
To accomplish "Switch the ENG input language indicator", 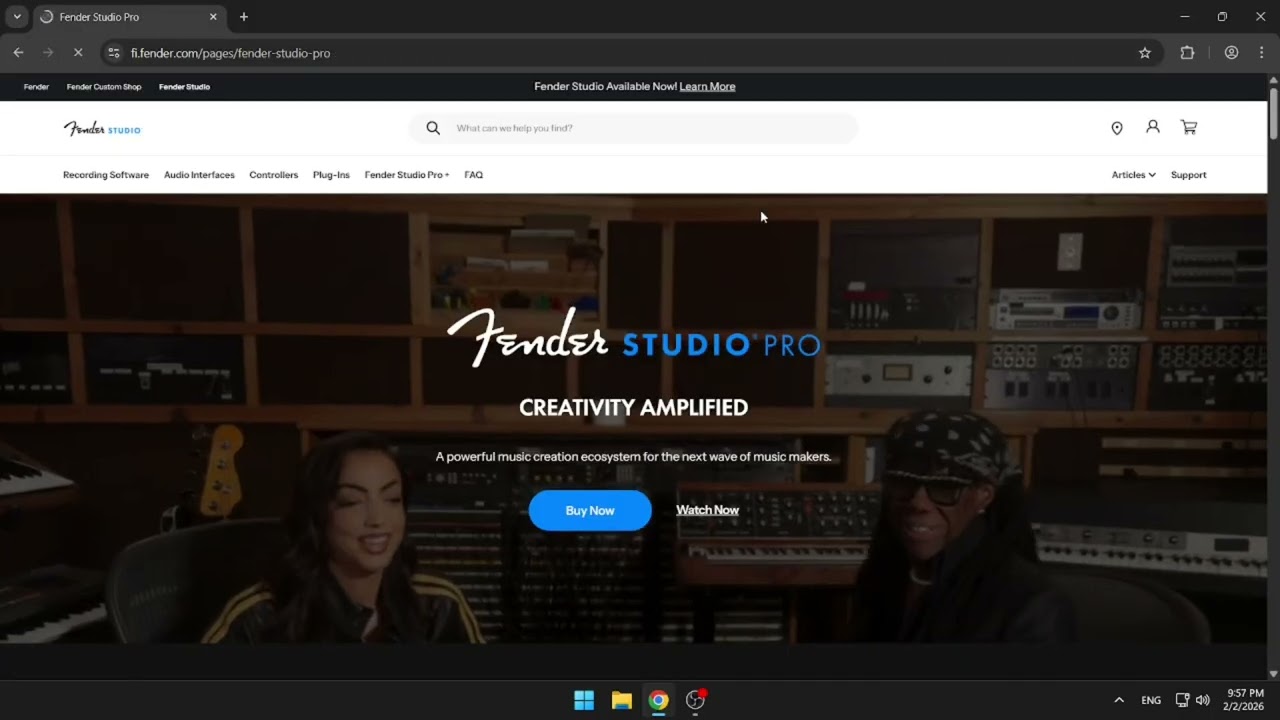I will pos(1151,700).
